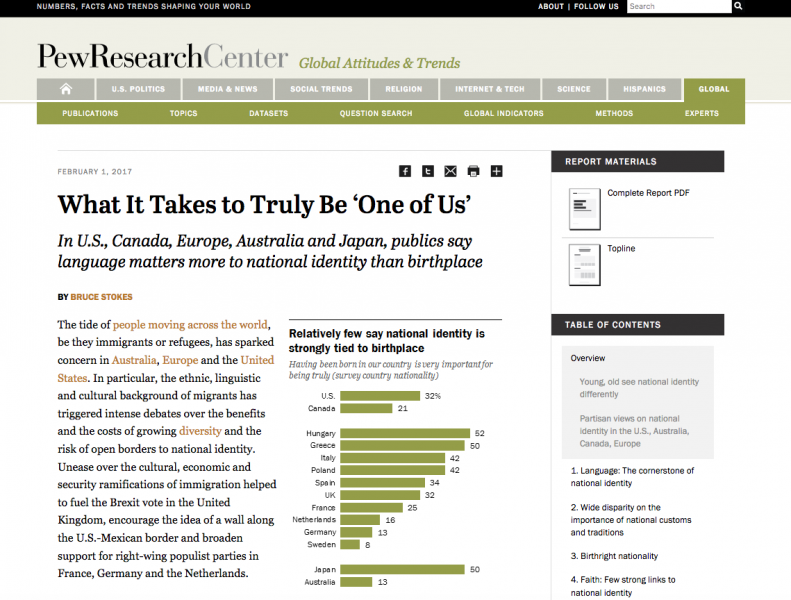Click the article headline 'What It Takes'
The image size is (791, 600).
point(264,205)
